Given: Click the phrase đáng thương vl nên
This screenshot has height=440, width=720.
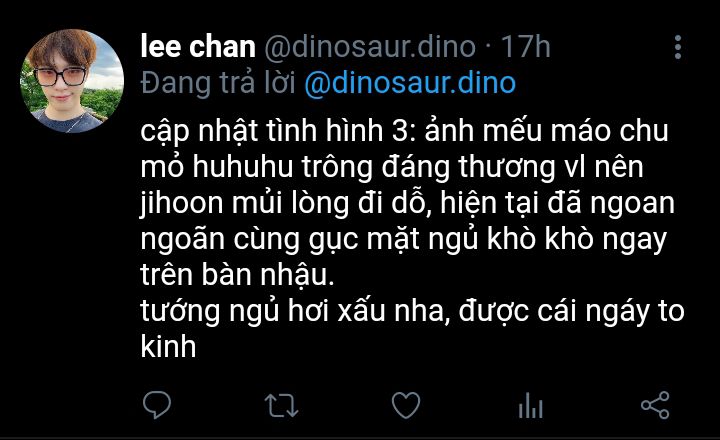Looking at the screenshot, I should 512,167.
